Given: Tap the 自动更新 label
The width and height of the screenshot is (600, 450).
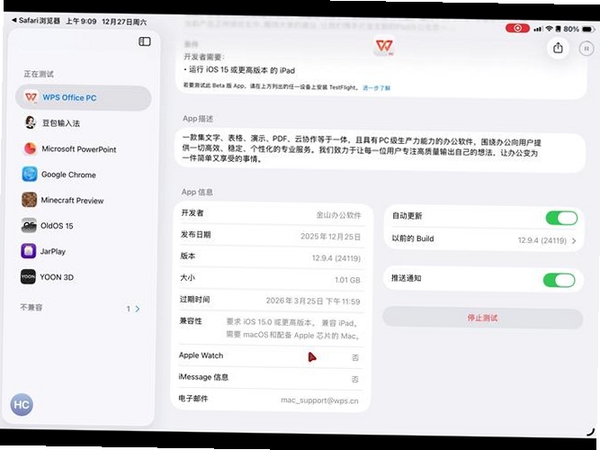Looking at the screenshot, I should pyautogui.click(x=407, y=216).
